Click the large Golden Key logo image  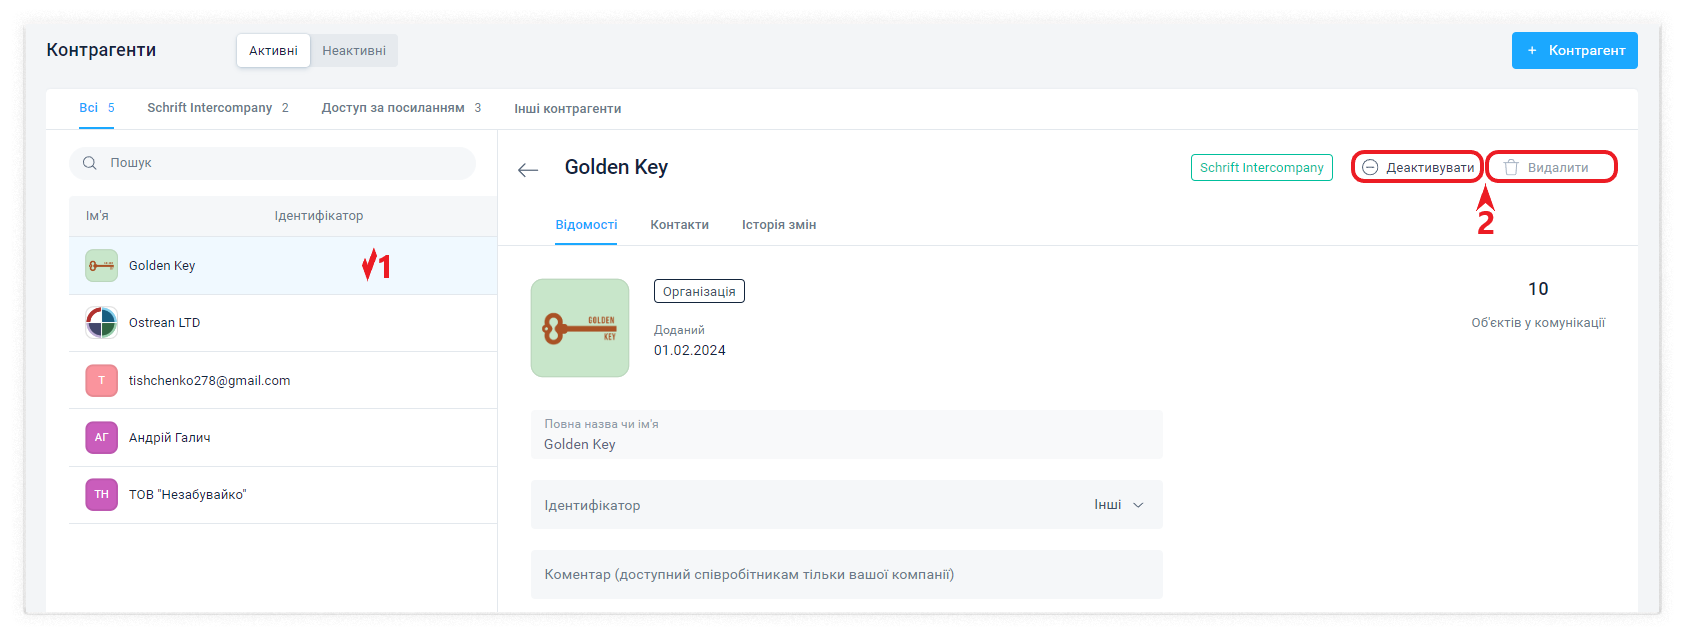pos(580,328)
